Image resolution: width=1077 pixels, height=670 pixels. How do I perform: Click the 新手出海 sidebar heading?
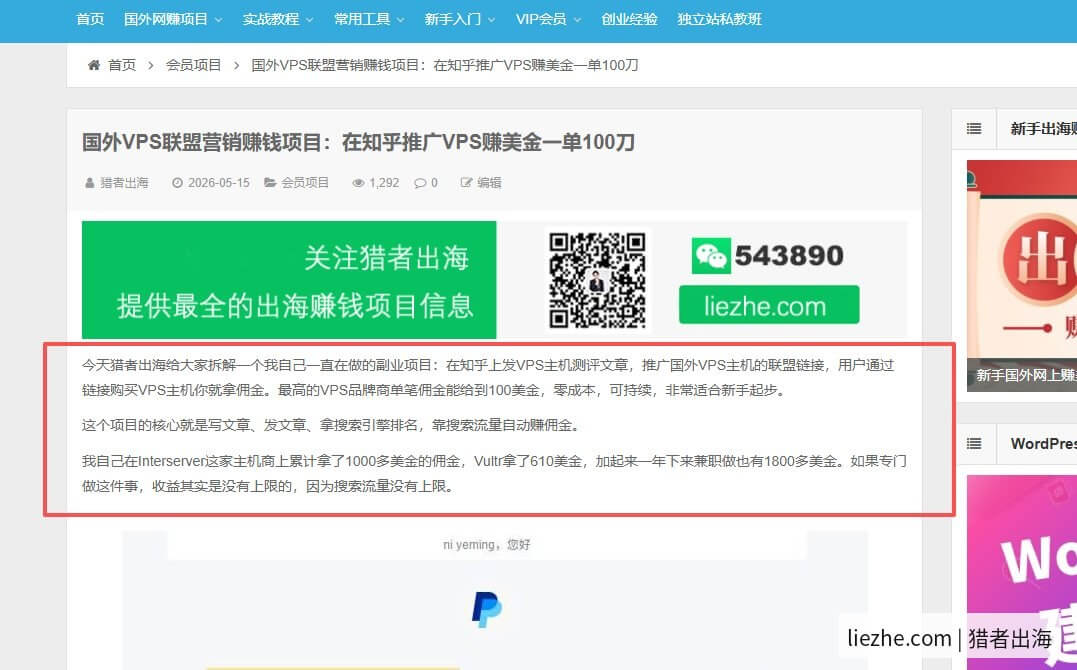[1043, 129]
